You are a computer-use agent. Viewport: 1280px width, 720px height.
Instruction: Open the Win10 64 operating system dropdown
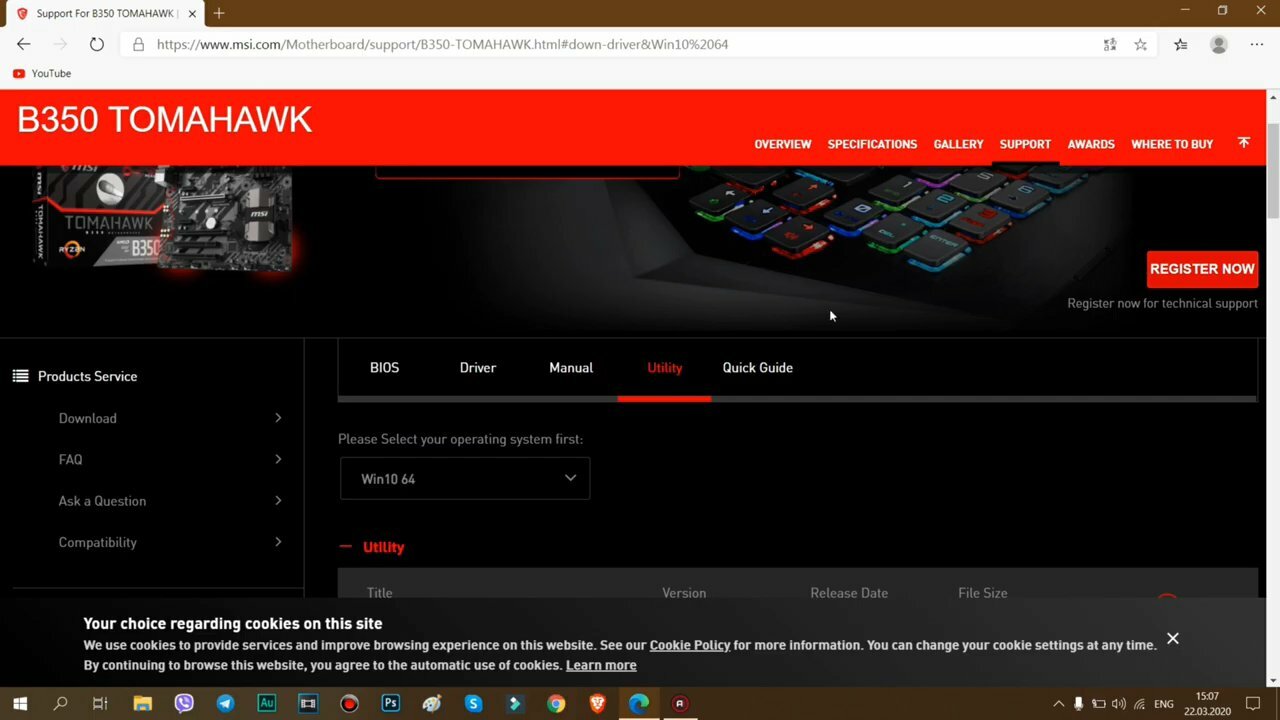[465, 479]
